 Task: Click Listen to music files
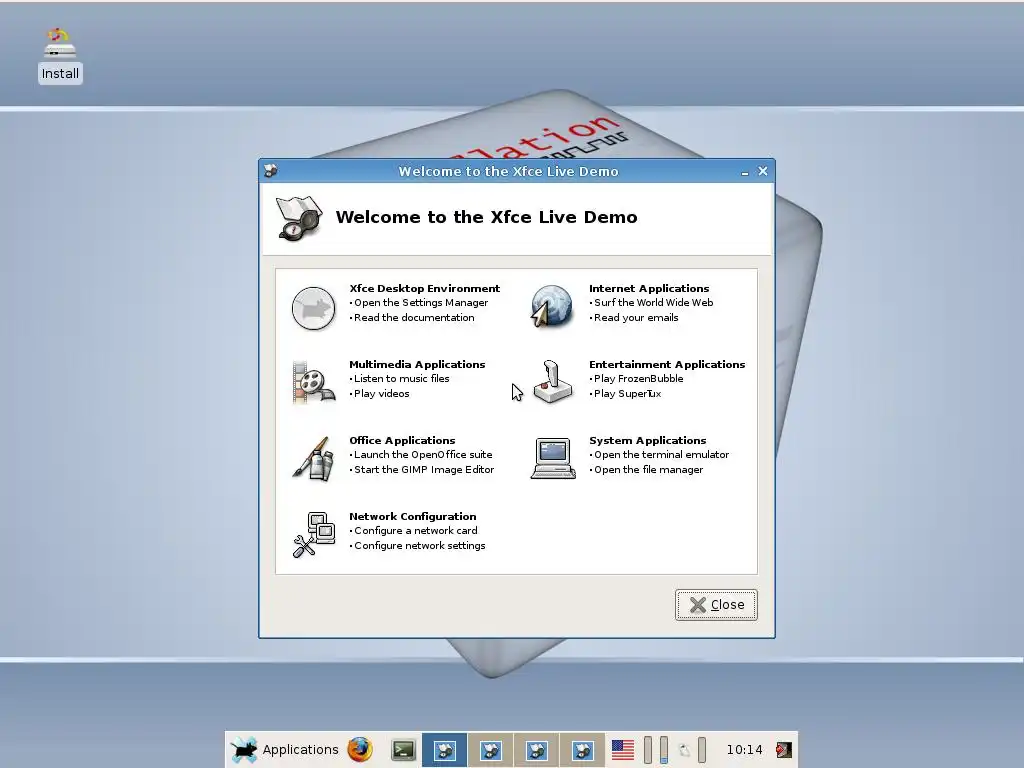[402, 379]
